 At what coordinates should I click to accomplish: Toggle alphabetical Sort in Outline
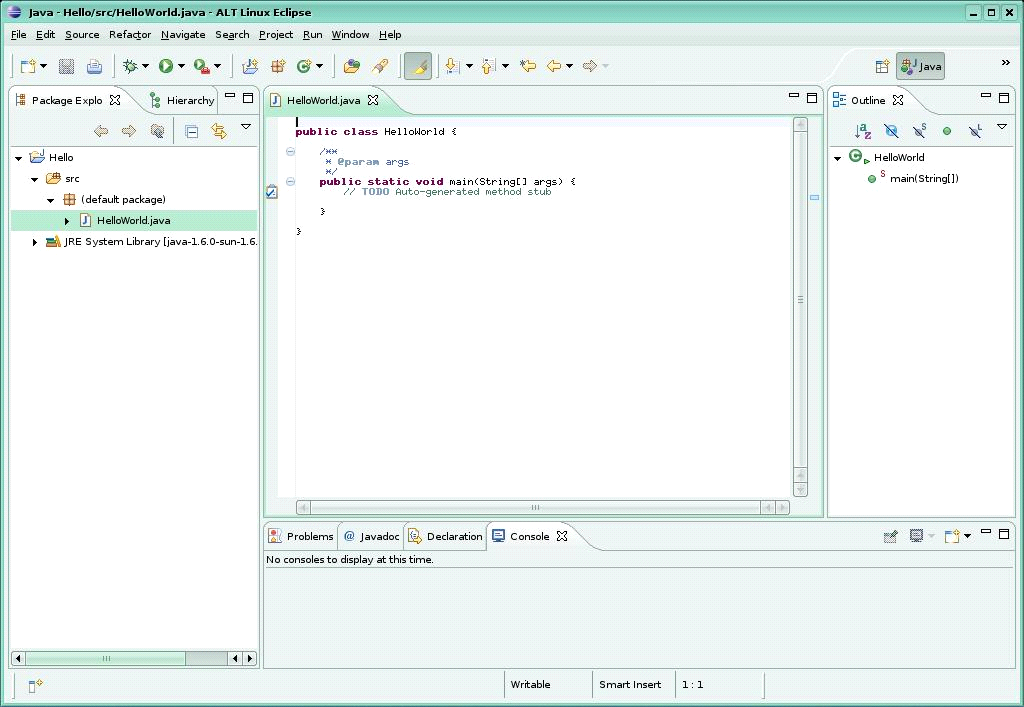(863, 131)
